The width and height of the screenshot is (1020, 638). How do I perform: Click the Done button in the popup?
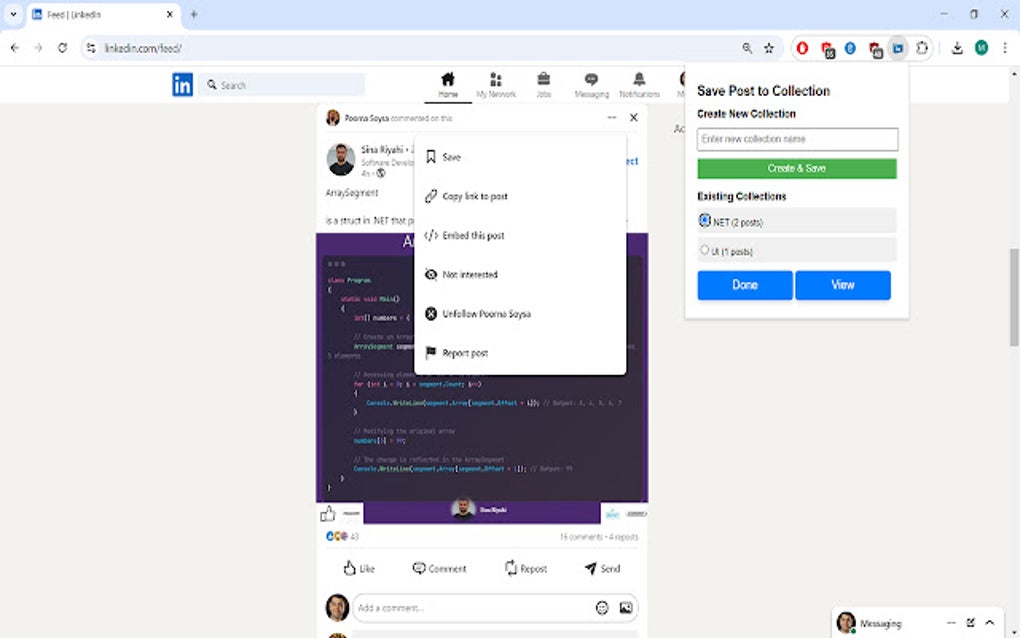tap(744, 285)
